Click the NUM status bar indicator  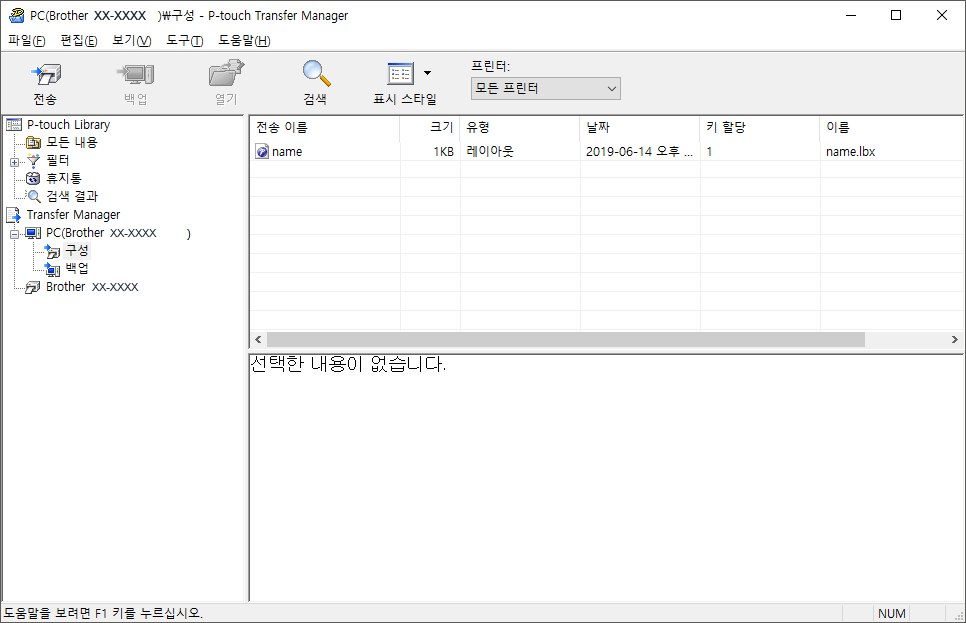pos(891,614)
